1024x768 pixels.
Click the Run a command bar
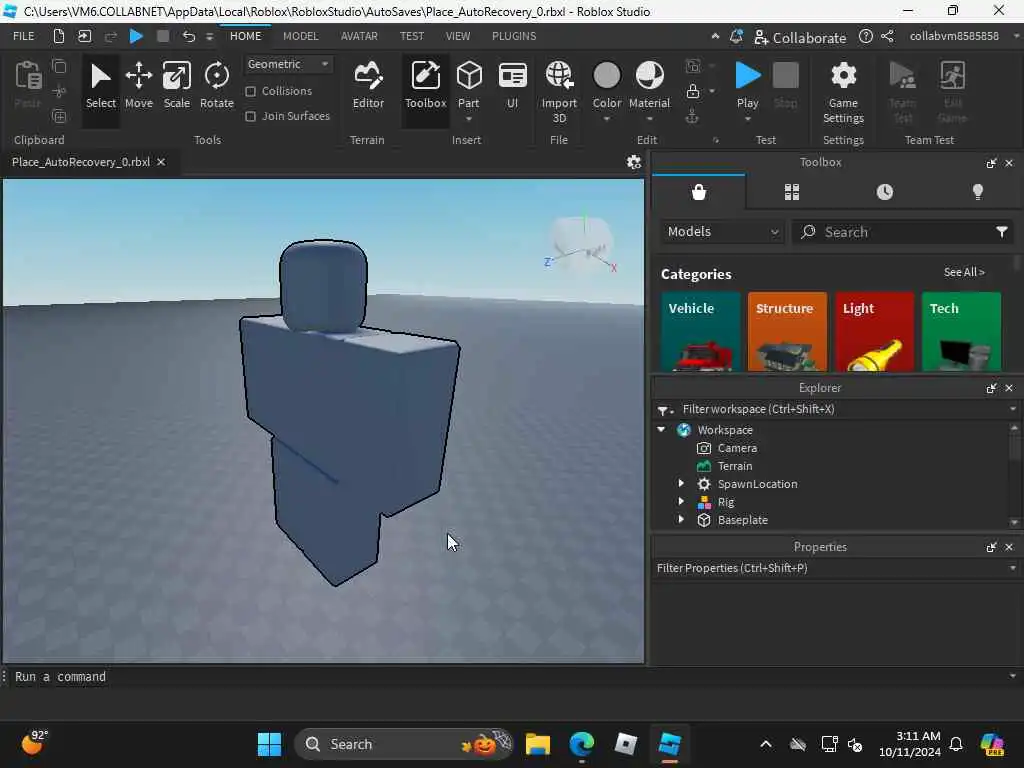(x=509, y=677)
